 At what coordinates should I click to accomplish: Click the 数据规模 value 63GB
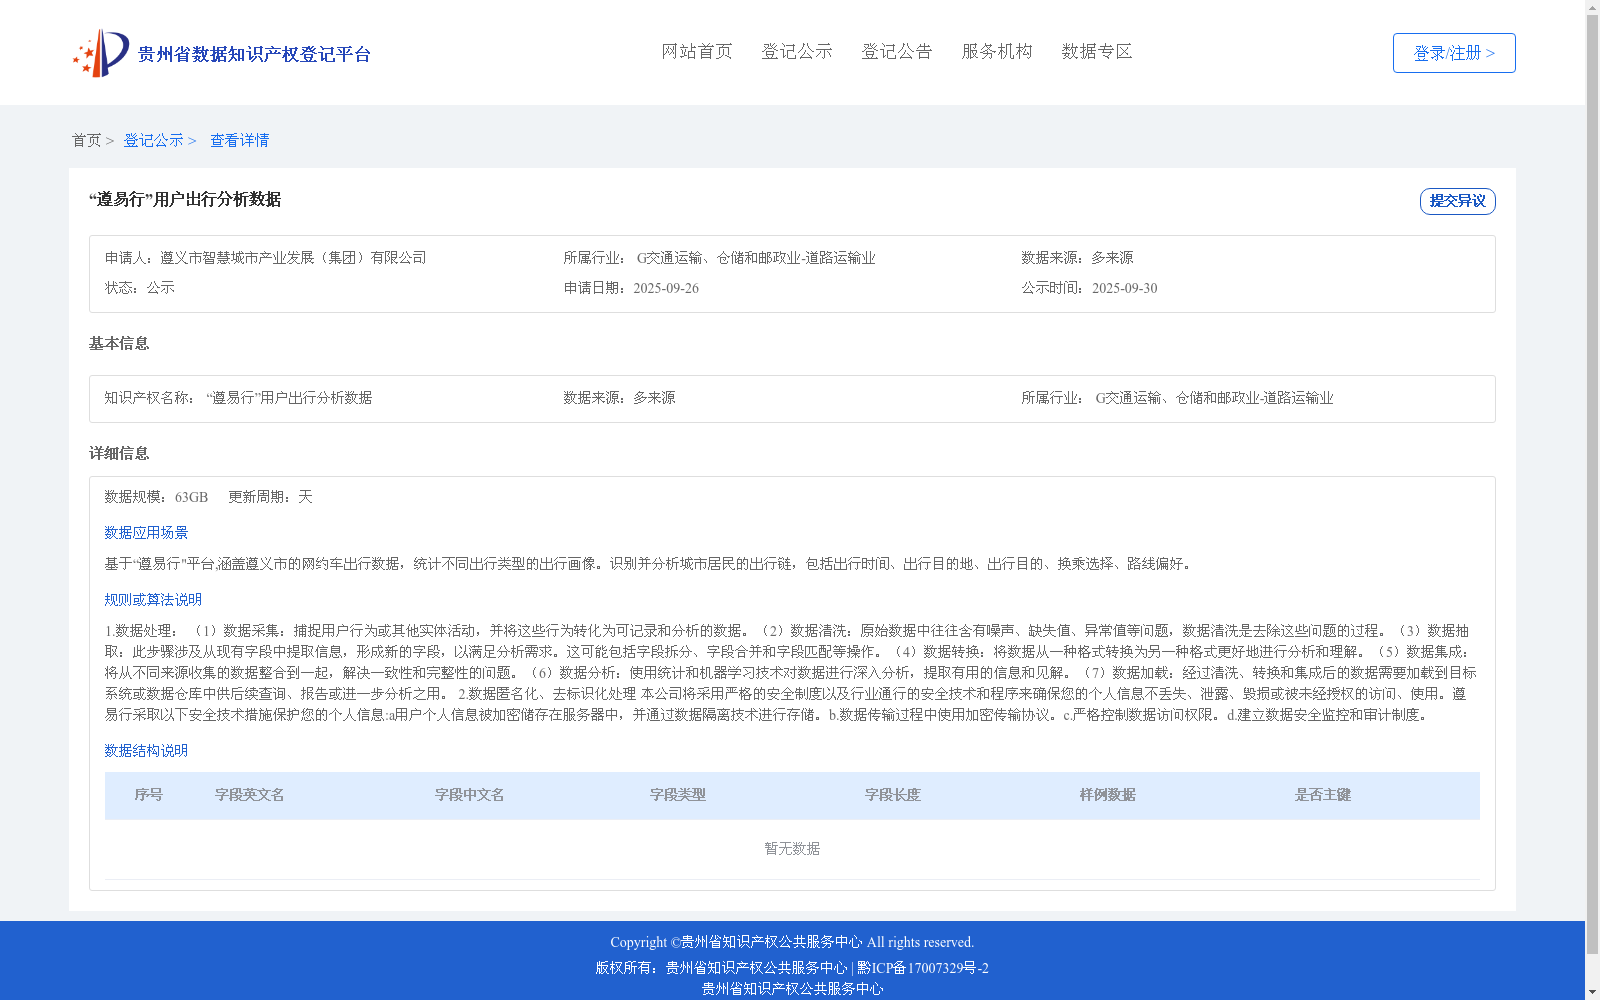pyautogui.click(x=192, y=497)
